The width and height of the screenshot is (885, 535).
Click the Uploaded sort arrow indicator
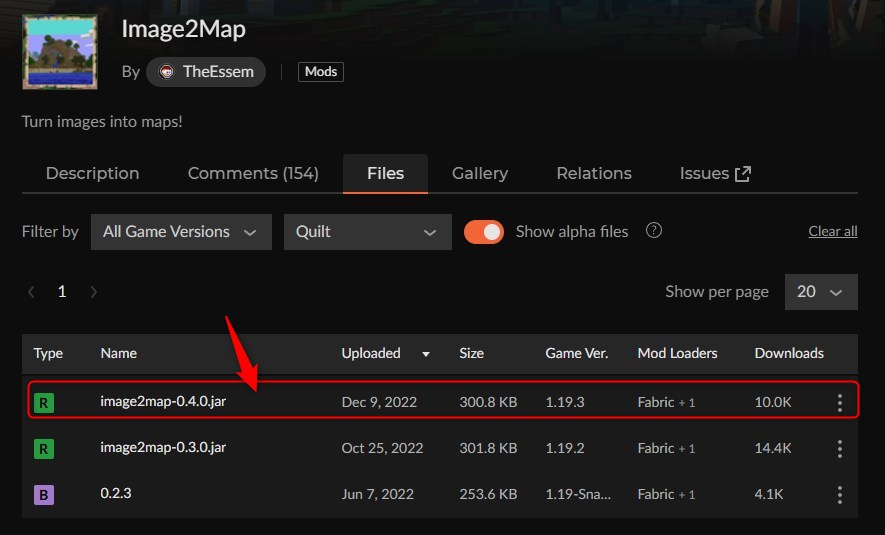click(x=426, y=354)
